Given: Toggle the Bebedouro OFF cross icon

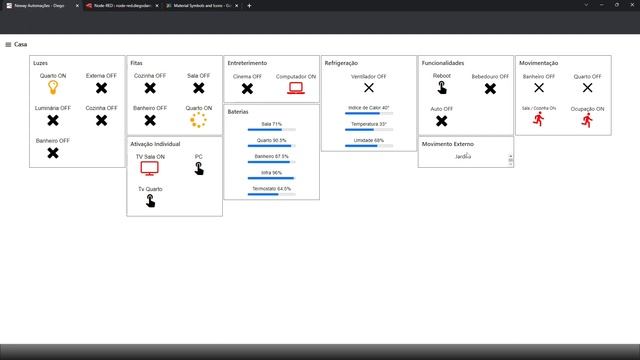Looking at the screenshot, I should 490,89.
